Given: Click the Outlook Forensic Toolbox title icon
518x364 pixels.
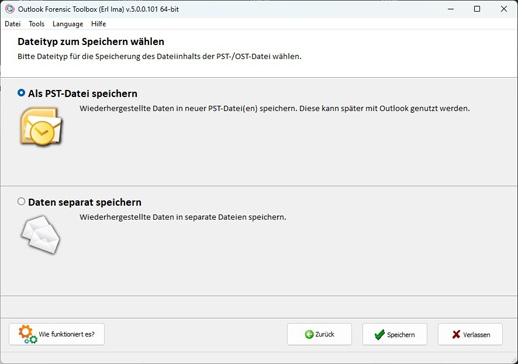Looking at the screenshot, I should coord(10,9).
